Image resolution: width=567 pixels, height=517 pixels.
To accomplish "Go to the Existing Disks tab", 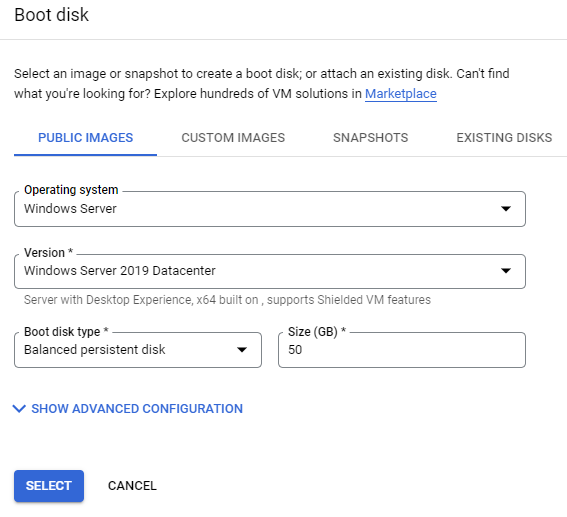I will [x=504, y=138].
